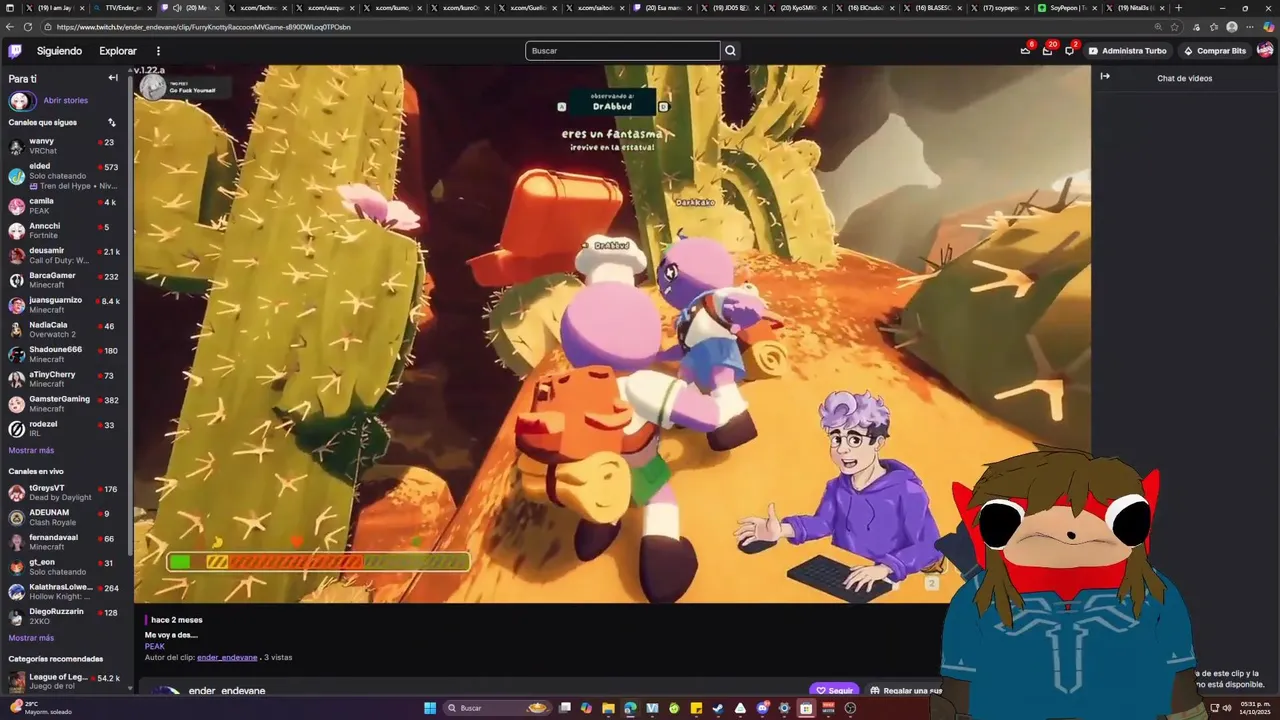Viewport: 1280px width, 720px height.
Task: Open NadiaCala channel
Action: click(65, 330)
